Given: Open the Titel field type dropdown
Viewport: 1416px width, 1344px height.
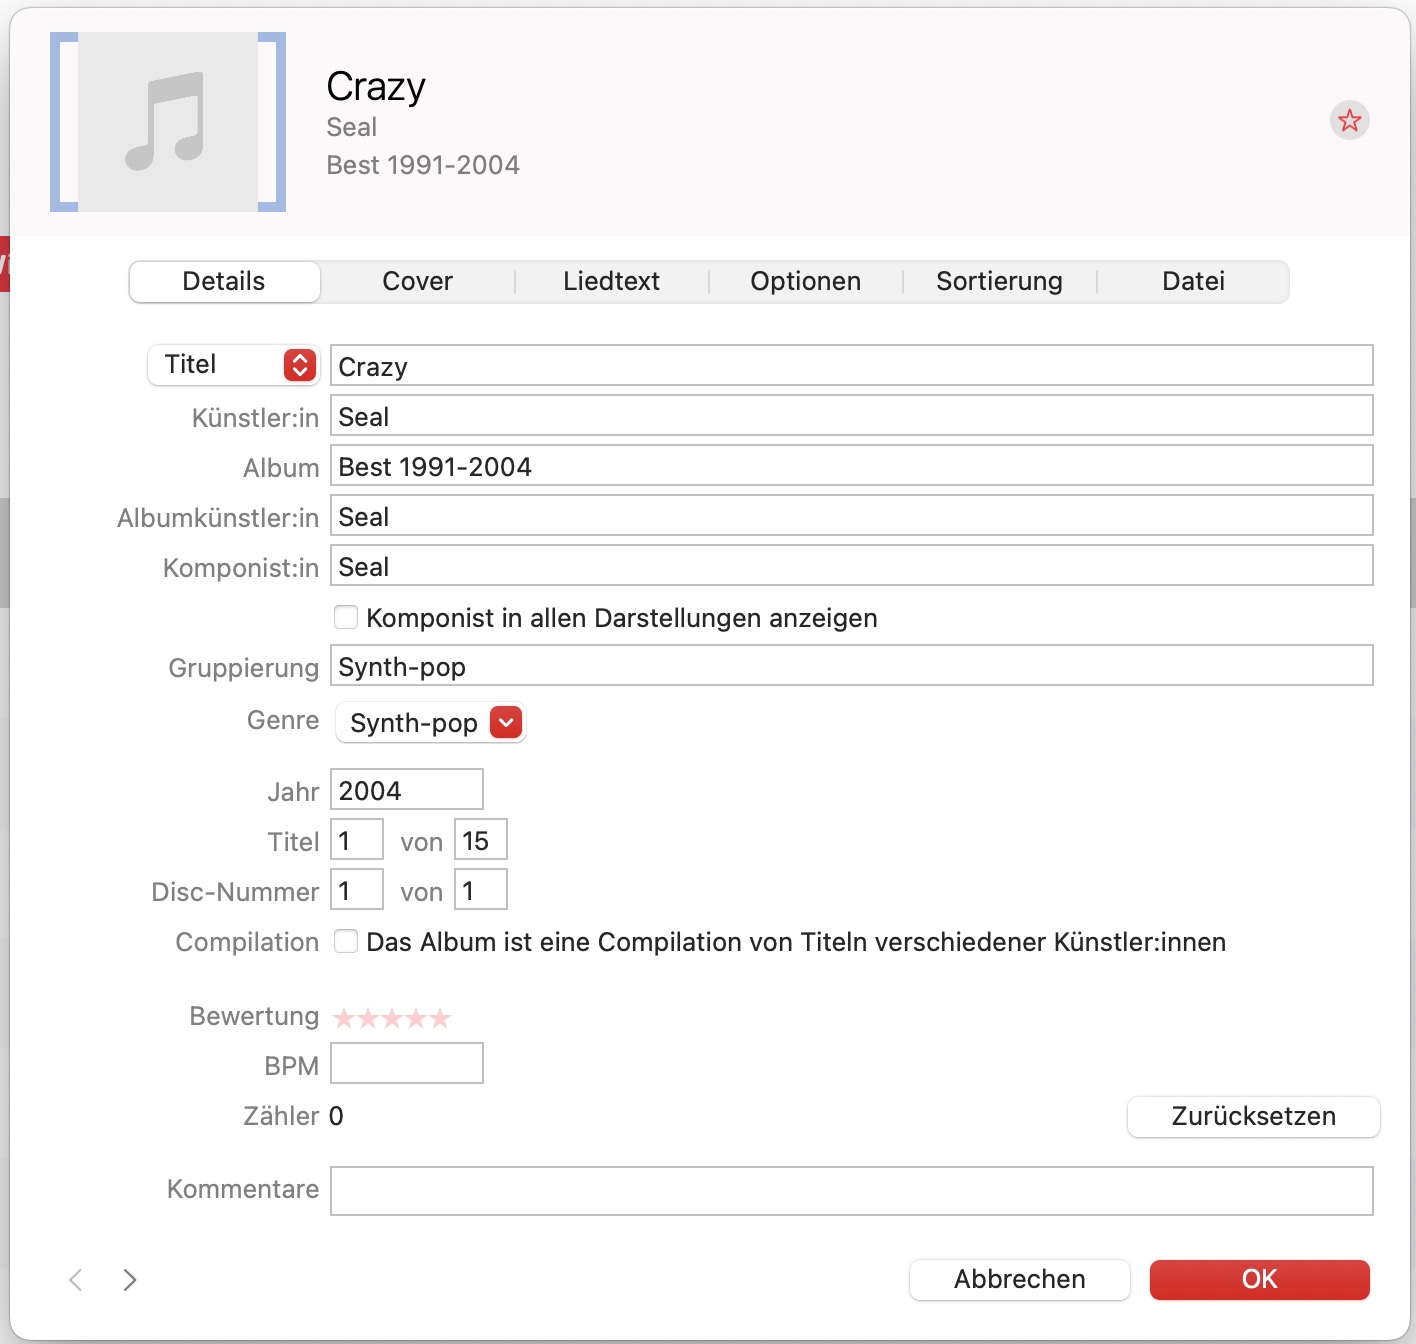Looking at the screenshot, I should point(233,365).
